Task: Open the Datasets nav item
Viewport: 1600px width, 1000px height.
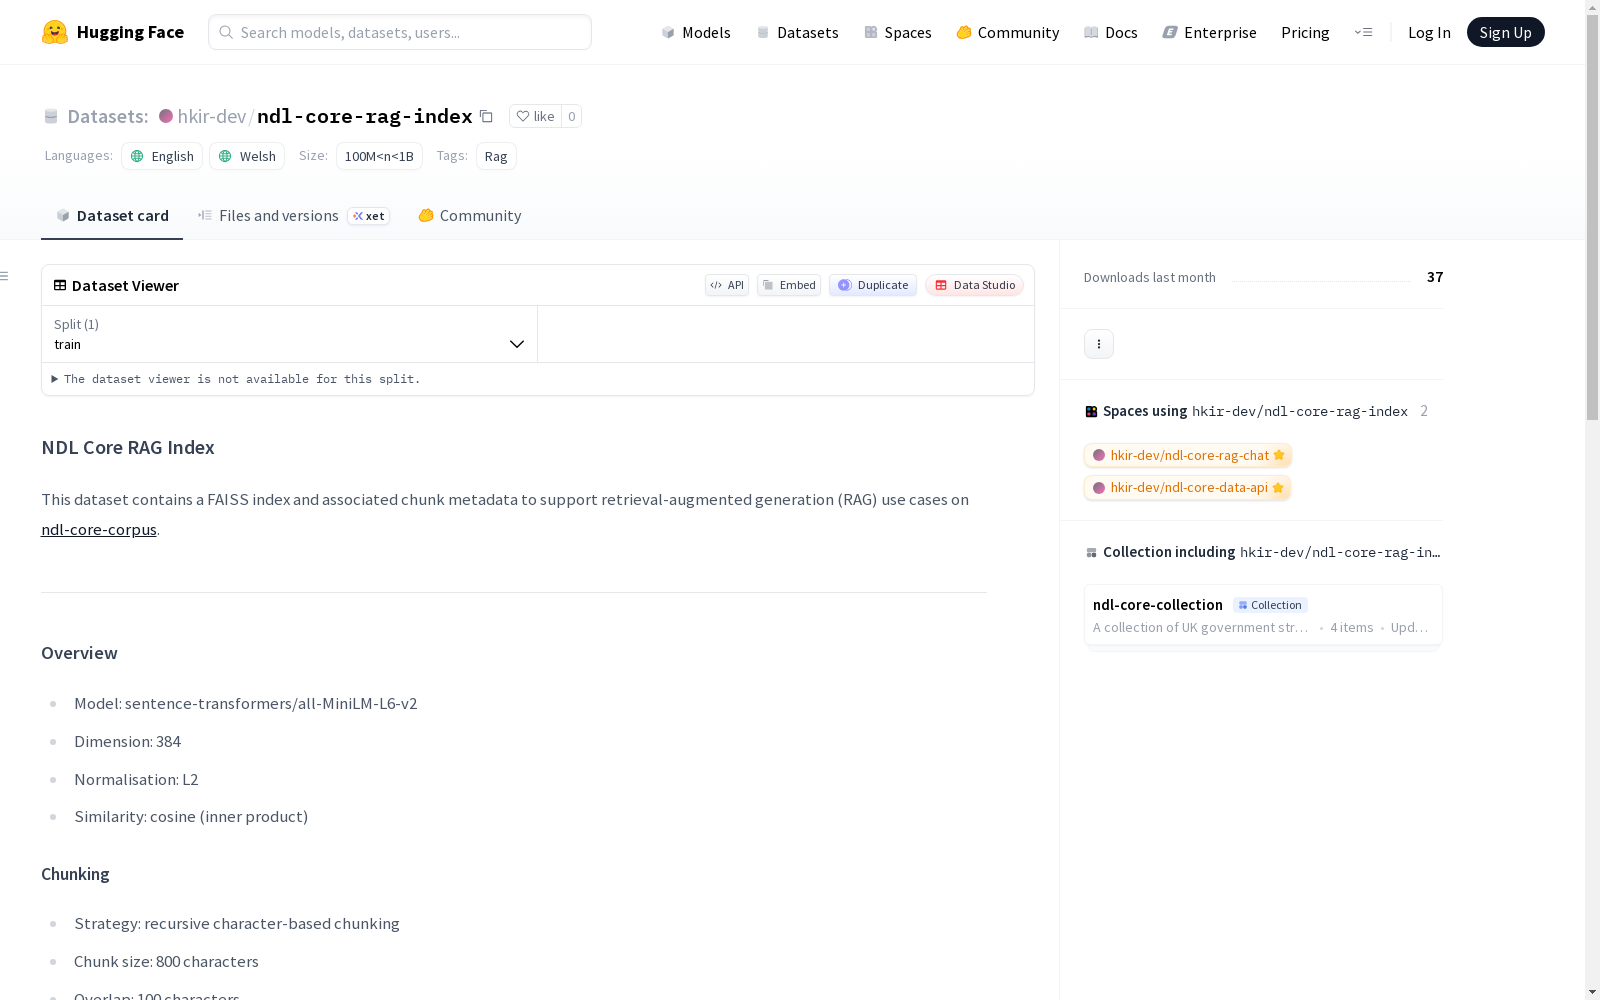Action: tap(797, 32)
